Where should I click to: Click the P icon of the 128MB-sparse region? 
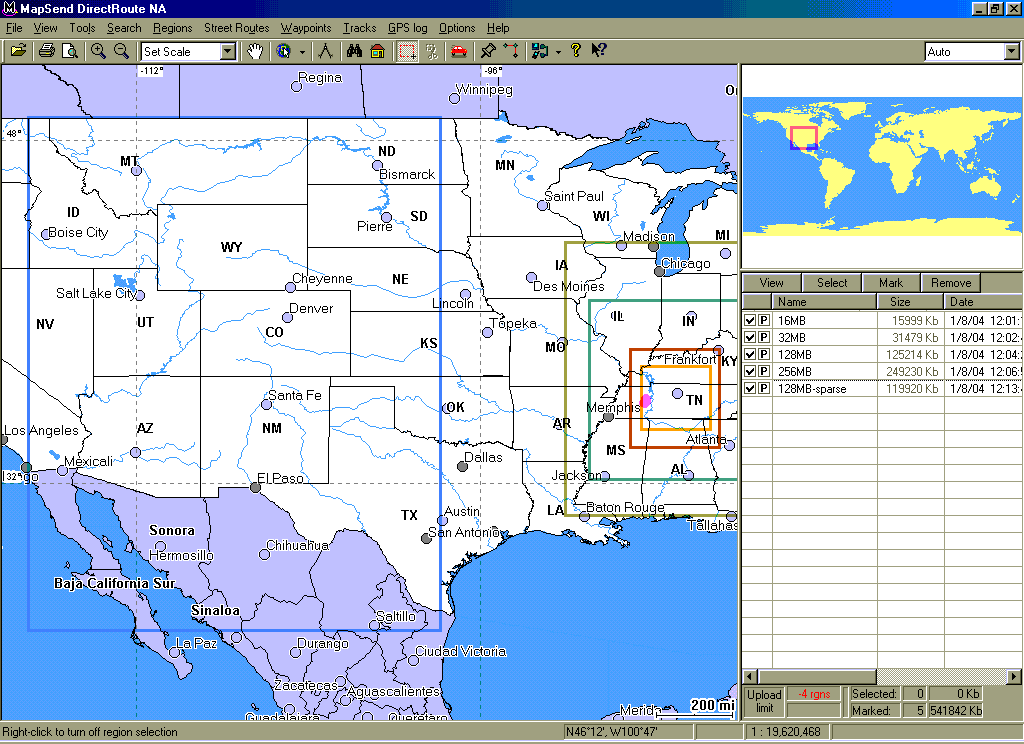click(763, 389)
